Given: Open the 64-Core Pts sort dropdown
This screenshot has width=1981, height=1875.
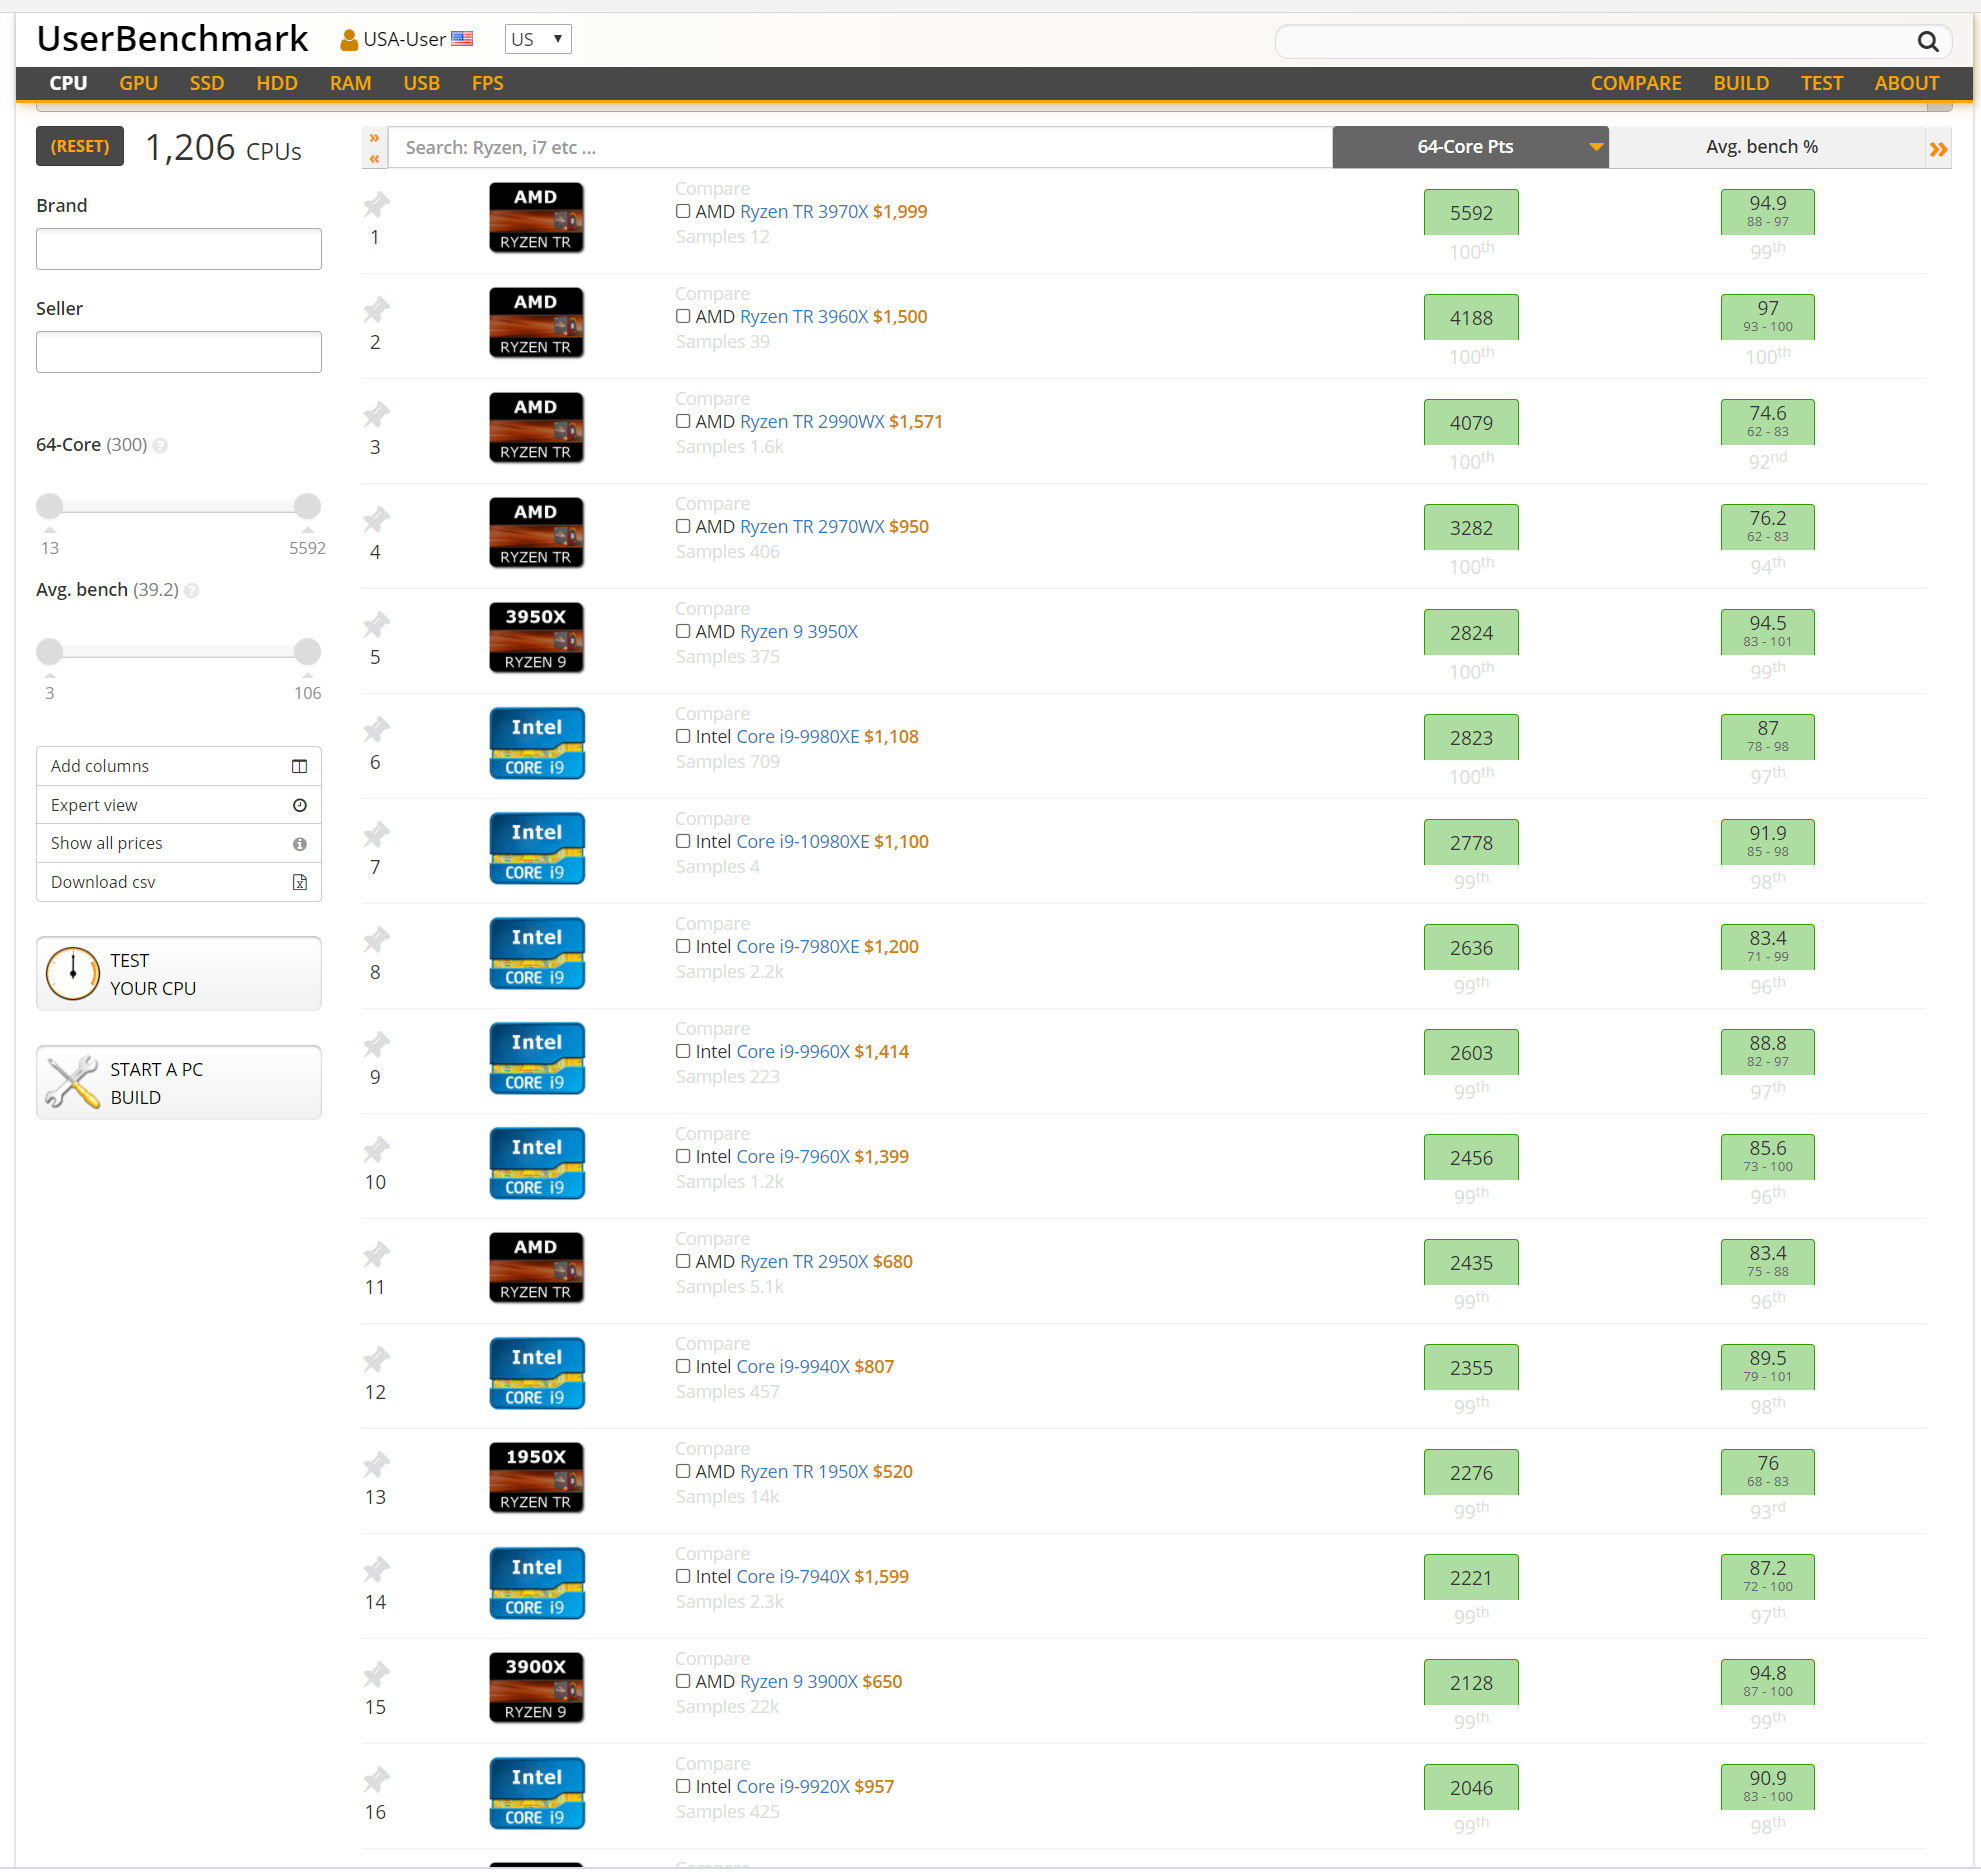Looking at the screenshot, I should tap(1470, 147).
